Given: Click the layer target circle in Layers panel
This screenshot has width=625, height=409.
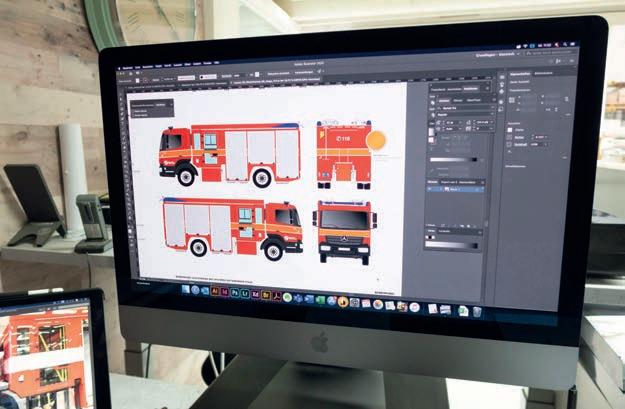Looking at the screenshot, I should click(477, 190).
